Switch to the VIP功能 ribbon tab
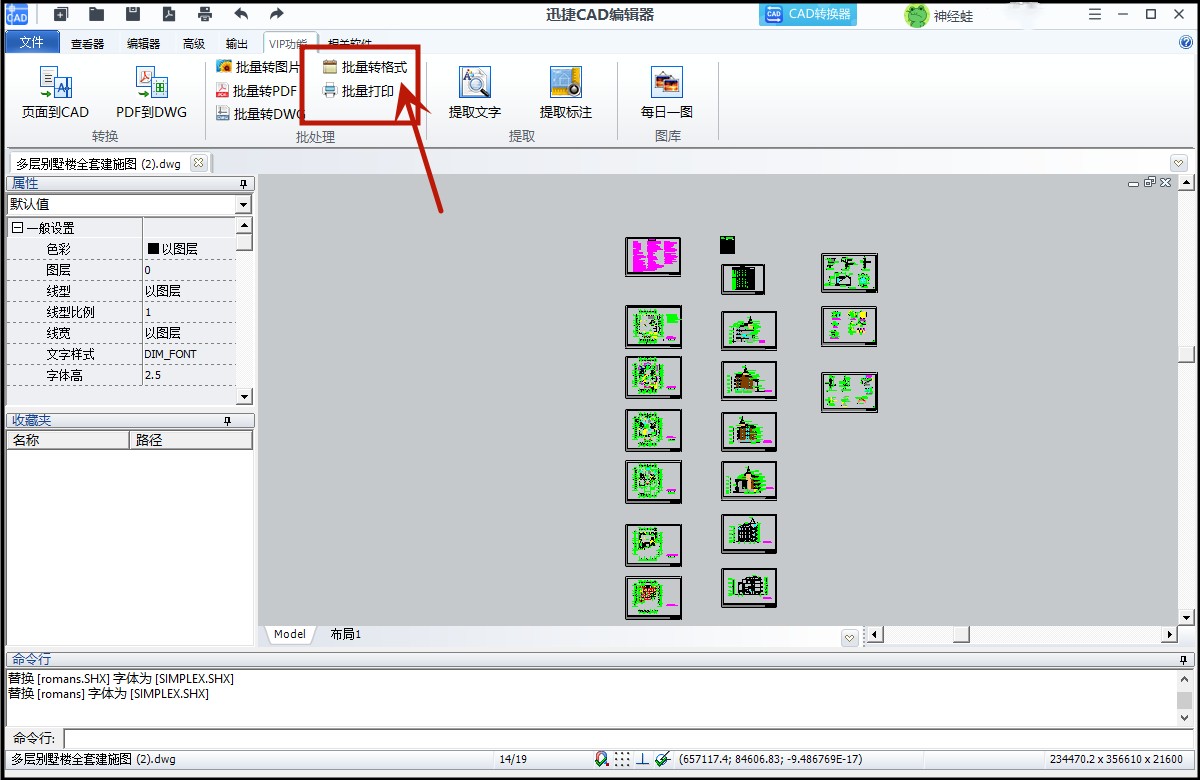Viewport: 1200px width, 780px height. point(288,43)
